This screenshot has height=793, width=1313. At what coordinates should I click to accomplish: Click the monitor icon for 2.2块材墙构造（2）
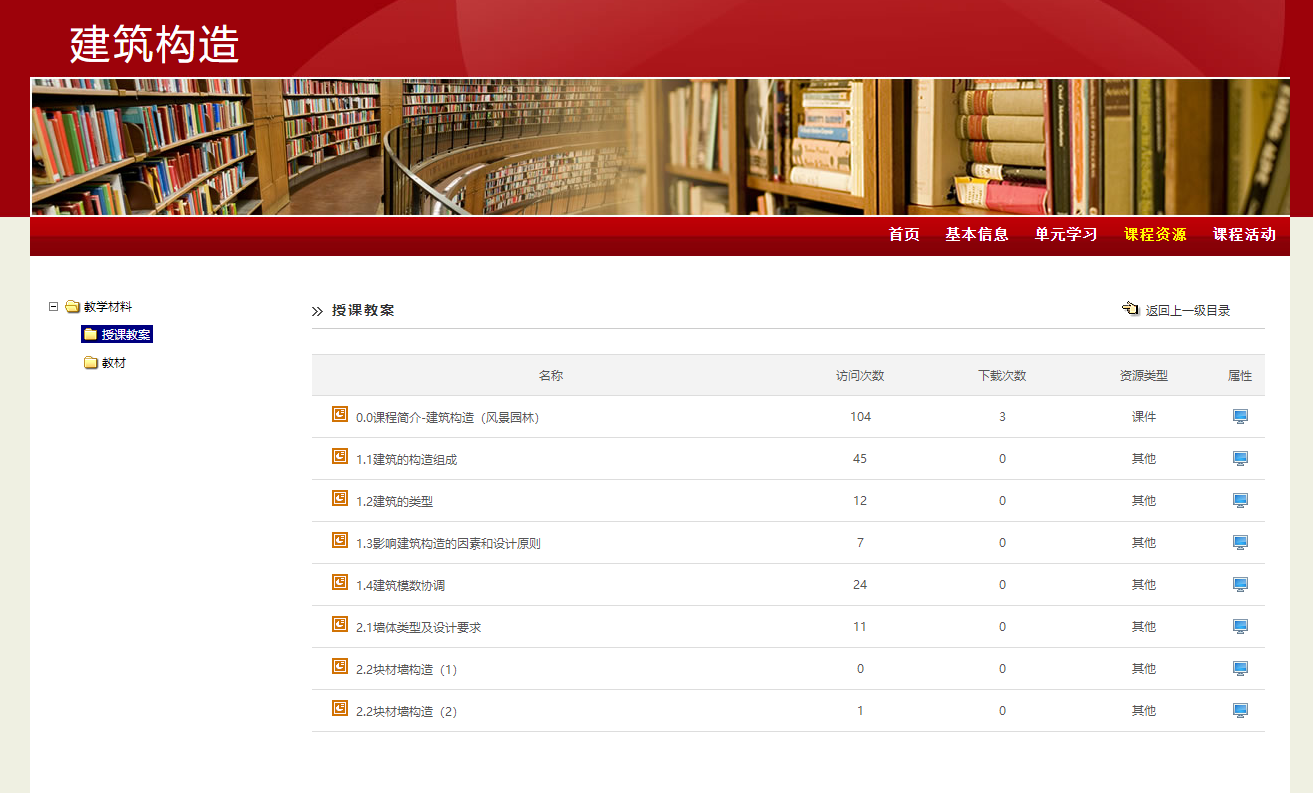1240,711
